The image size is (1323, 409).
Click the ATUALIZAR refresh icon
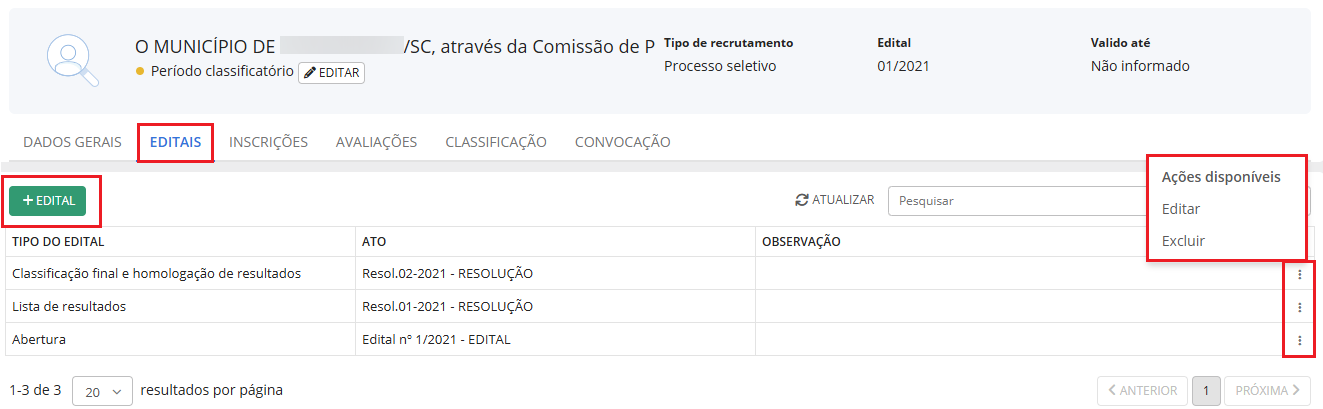(802, 200)
